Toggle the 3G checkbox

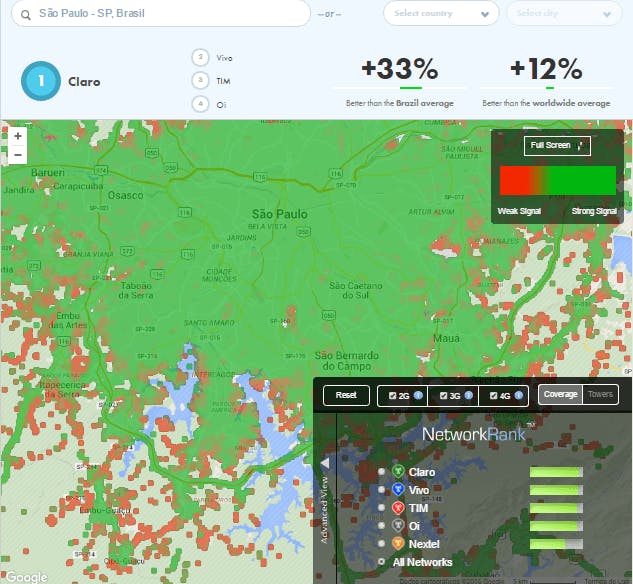(x=443, y=396)
